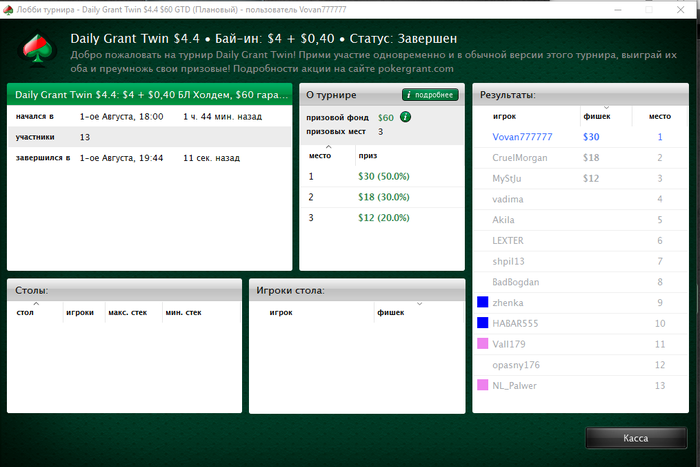Click pink color swatch next to Vall179
This screenshot has width=700, height=467.
[483, 343]
